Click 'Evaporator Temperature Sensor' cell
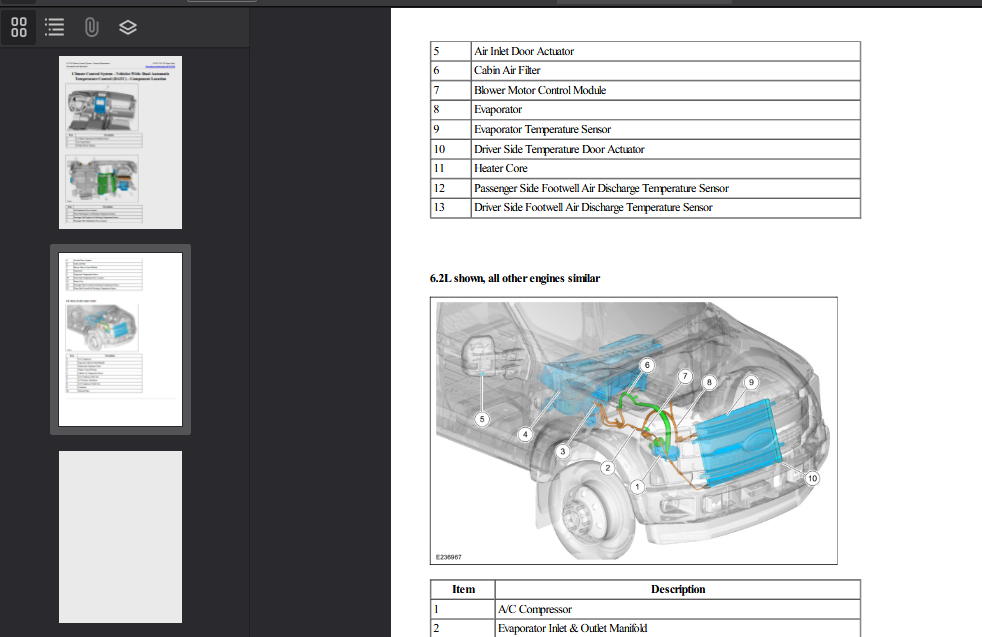The width and height of the screenshot is (982, 637). pos(666,129)
